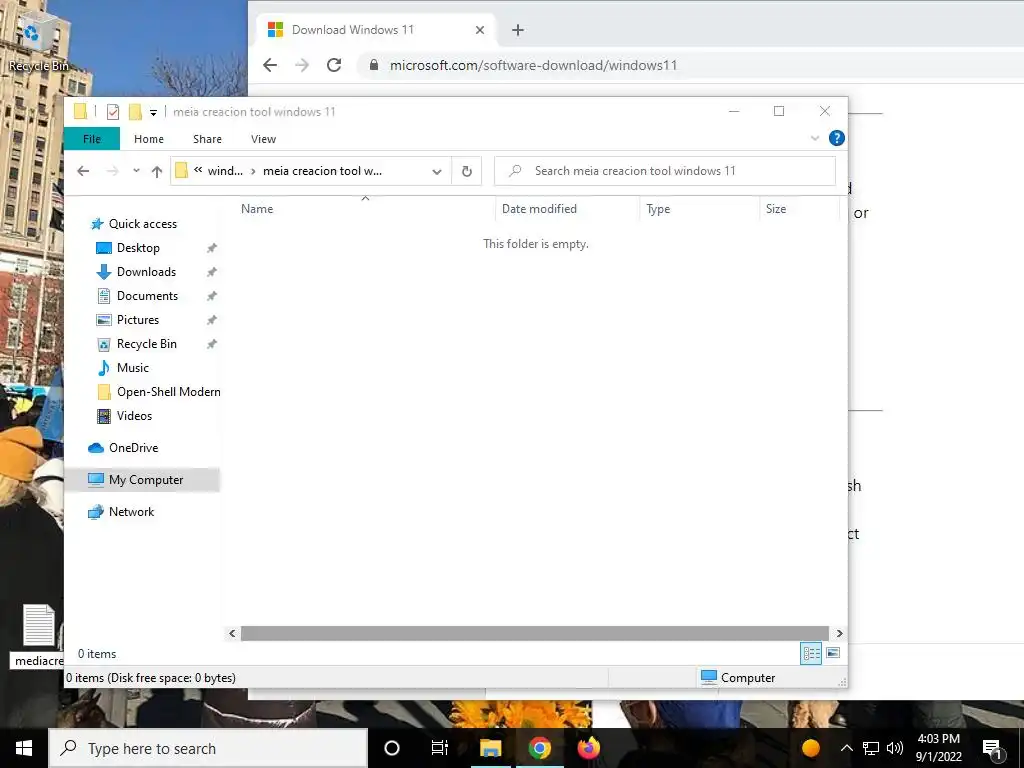The image size is (1024, 768).
Task: Open Recycle Bin in navigation pane
Action: pyautogui.click(x=147, y=344)
